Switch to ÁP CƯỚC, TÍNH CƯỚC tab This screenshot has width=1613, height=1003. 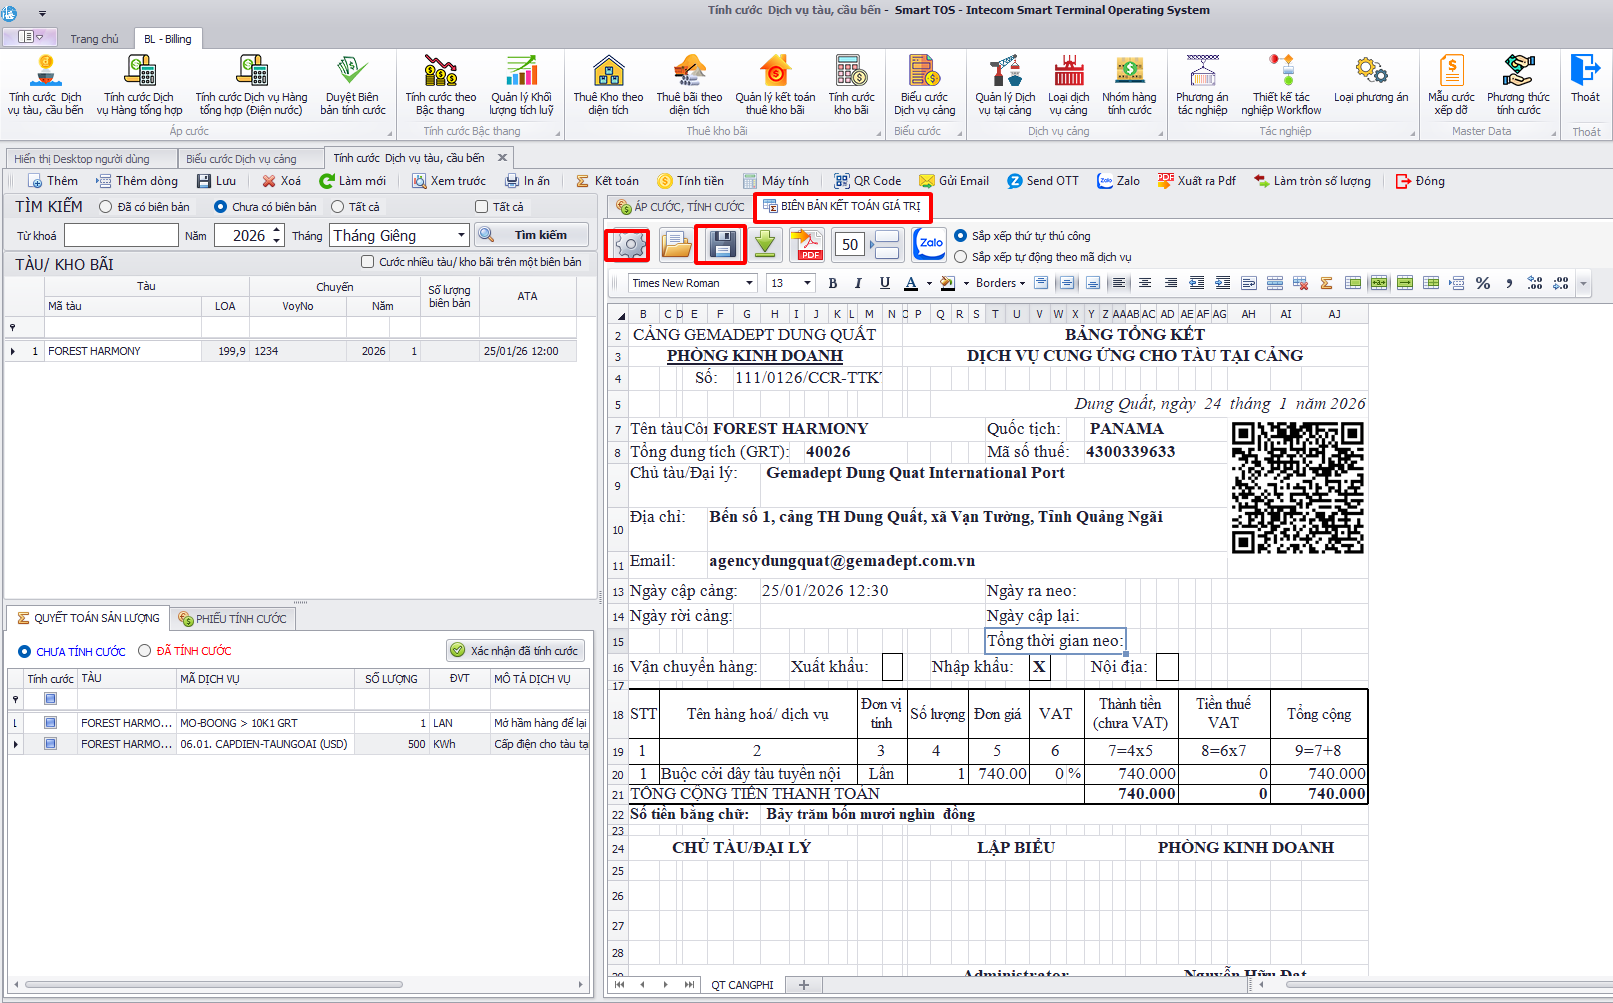coord(681,207)
